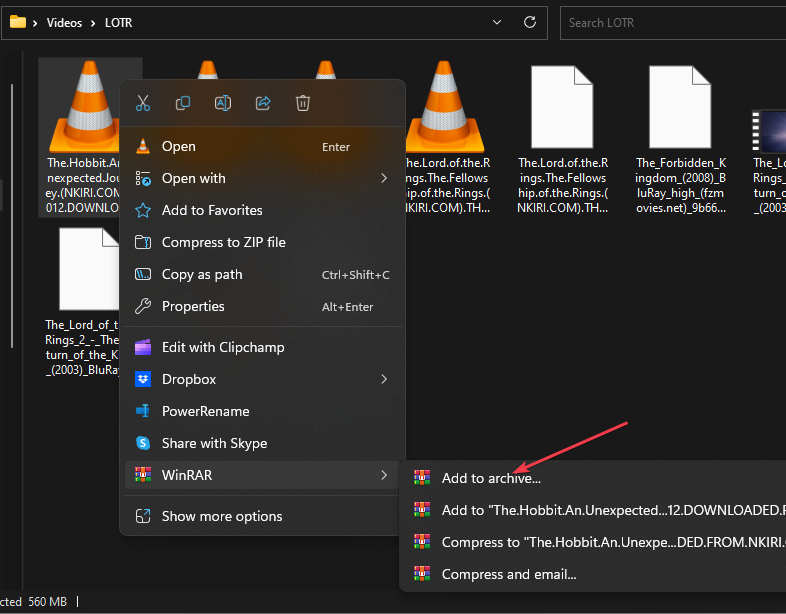Choose Properties in context menu
Screen dimensions: 786x614
[262, 306]
